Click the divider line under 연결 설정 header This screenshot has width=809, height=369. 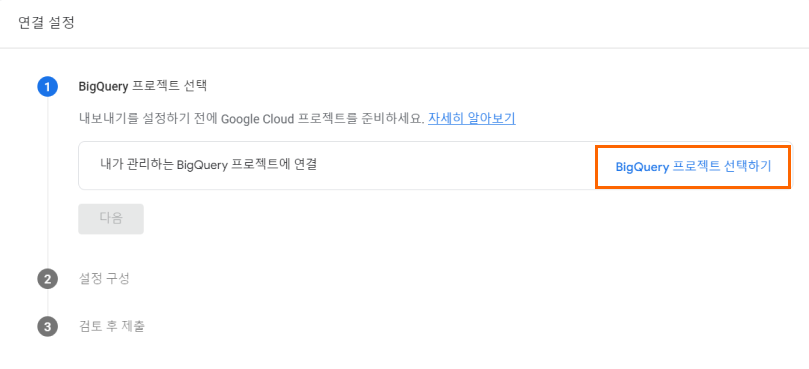click(404, 48)
